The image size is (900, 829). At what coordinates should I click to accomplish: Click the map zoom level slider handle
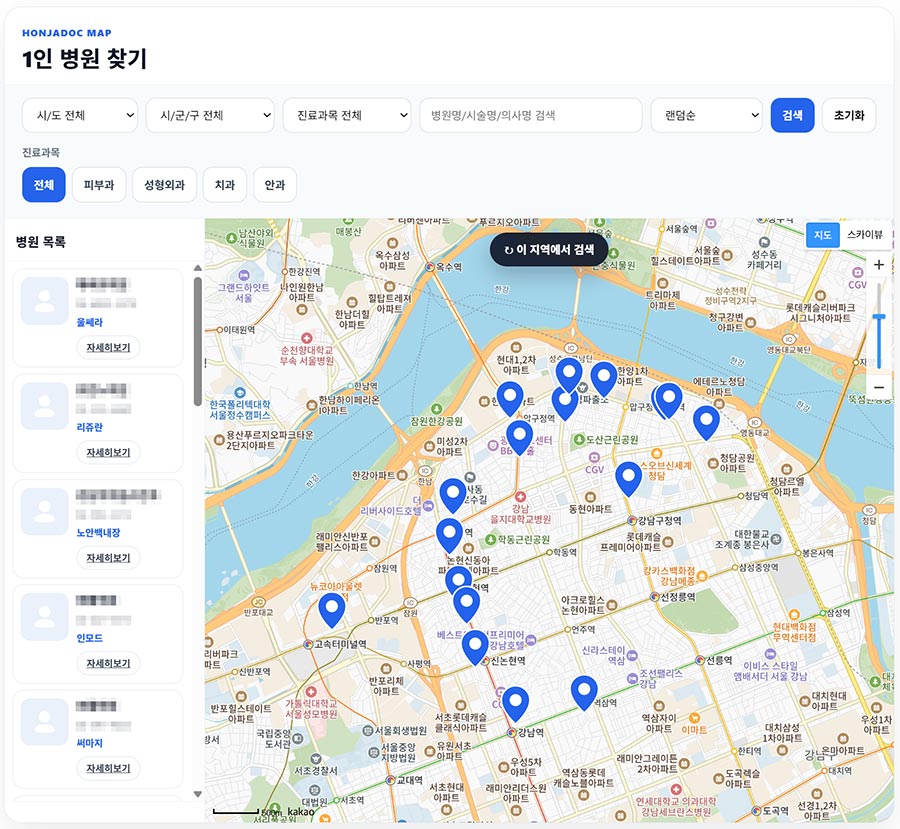click(878, 317)
